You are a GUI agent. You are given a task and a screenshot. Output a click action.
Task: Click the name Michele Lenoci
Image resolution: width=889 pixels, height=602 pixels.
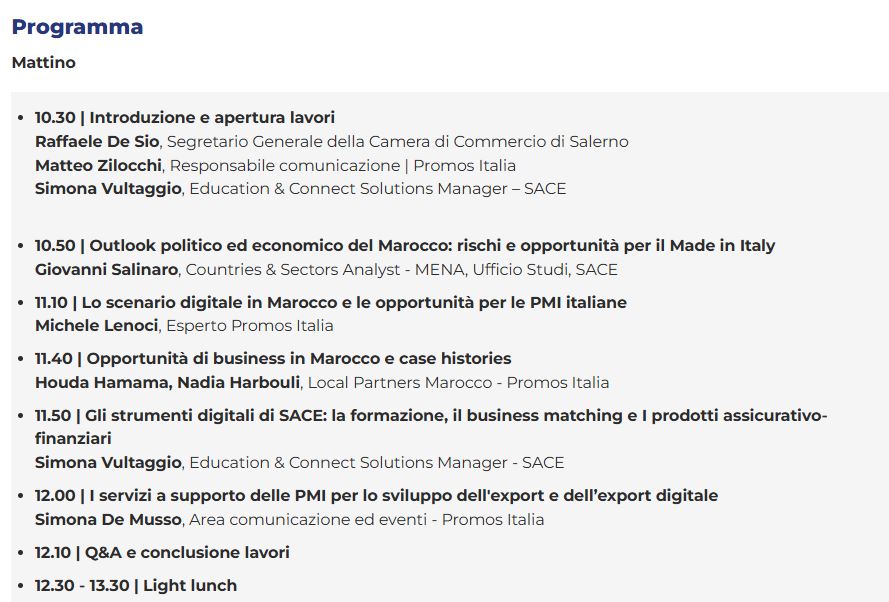tap(97, 325)
